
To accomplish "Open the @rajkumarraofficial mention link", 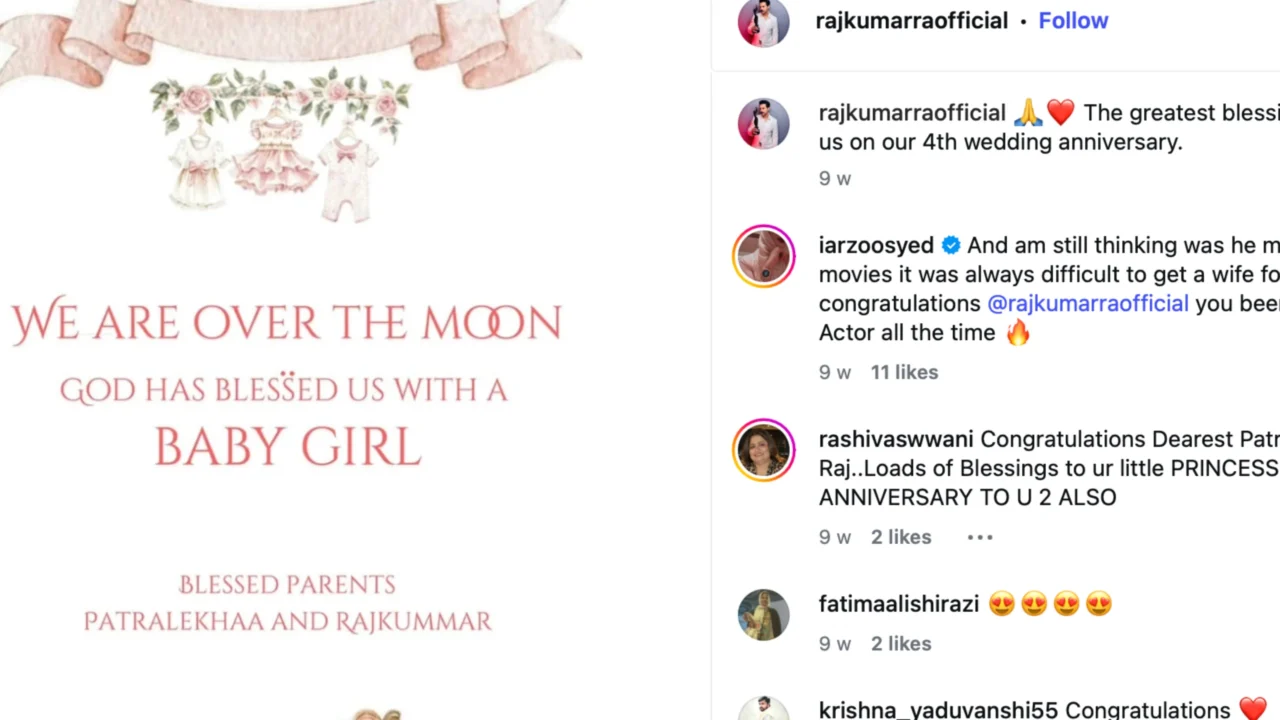I will coord(1088,303).
